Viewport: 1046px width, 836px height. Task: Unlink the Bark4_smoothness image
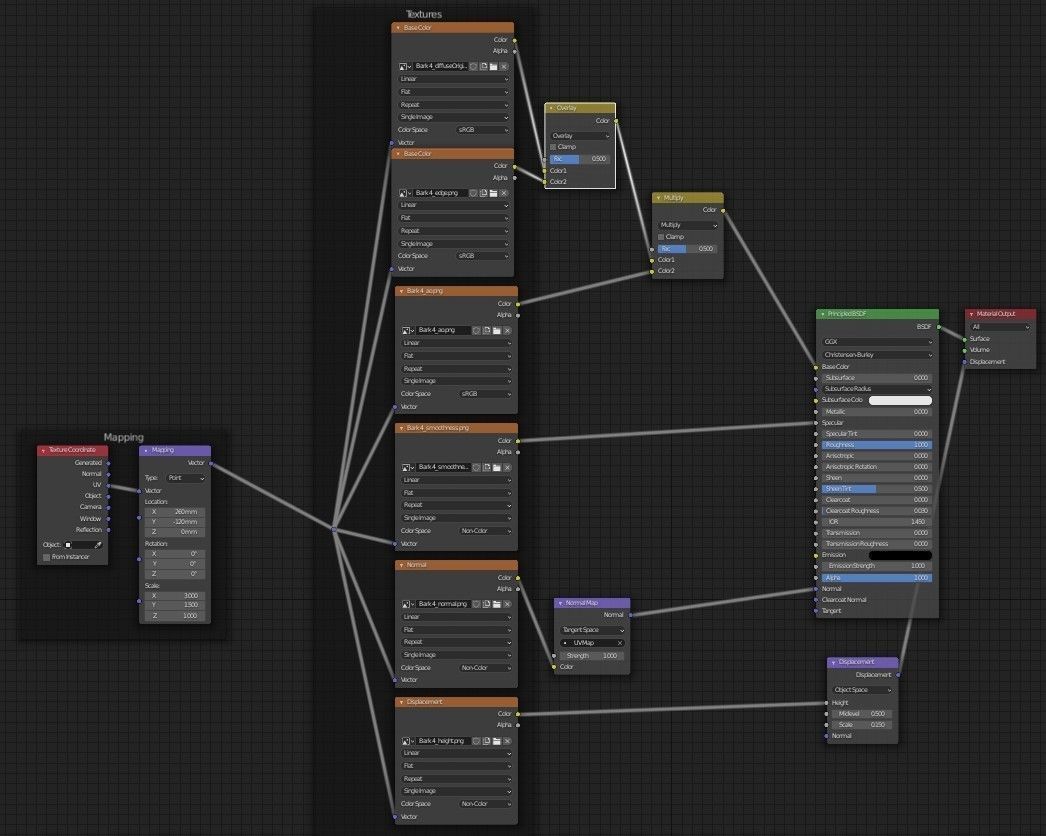pos(508,467)
